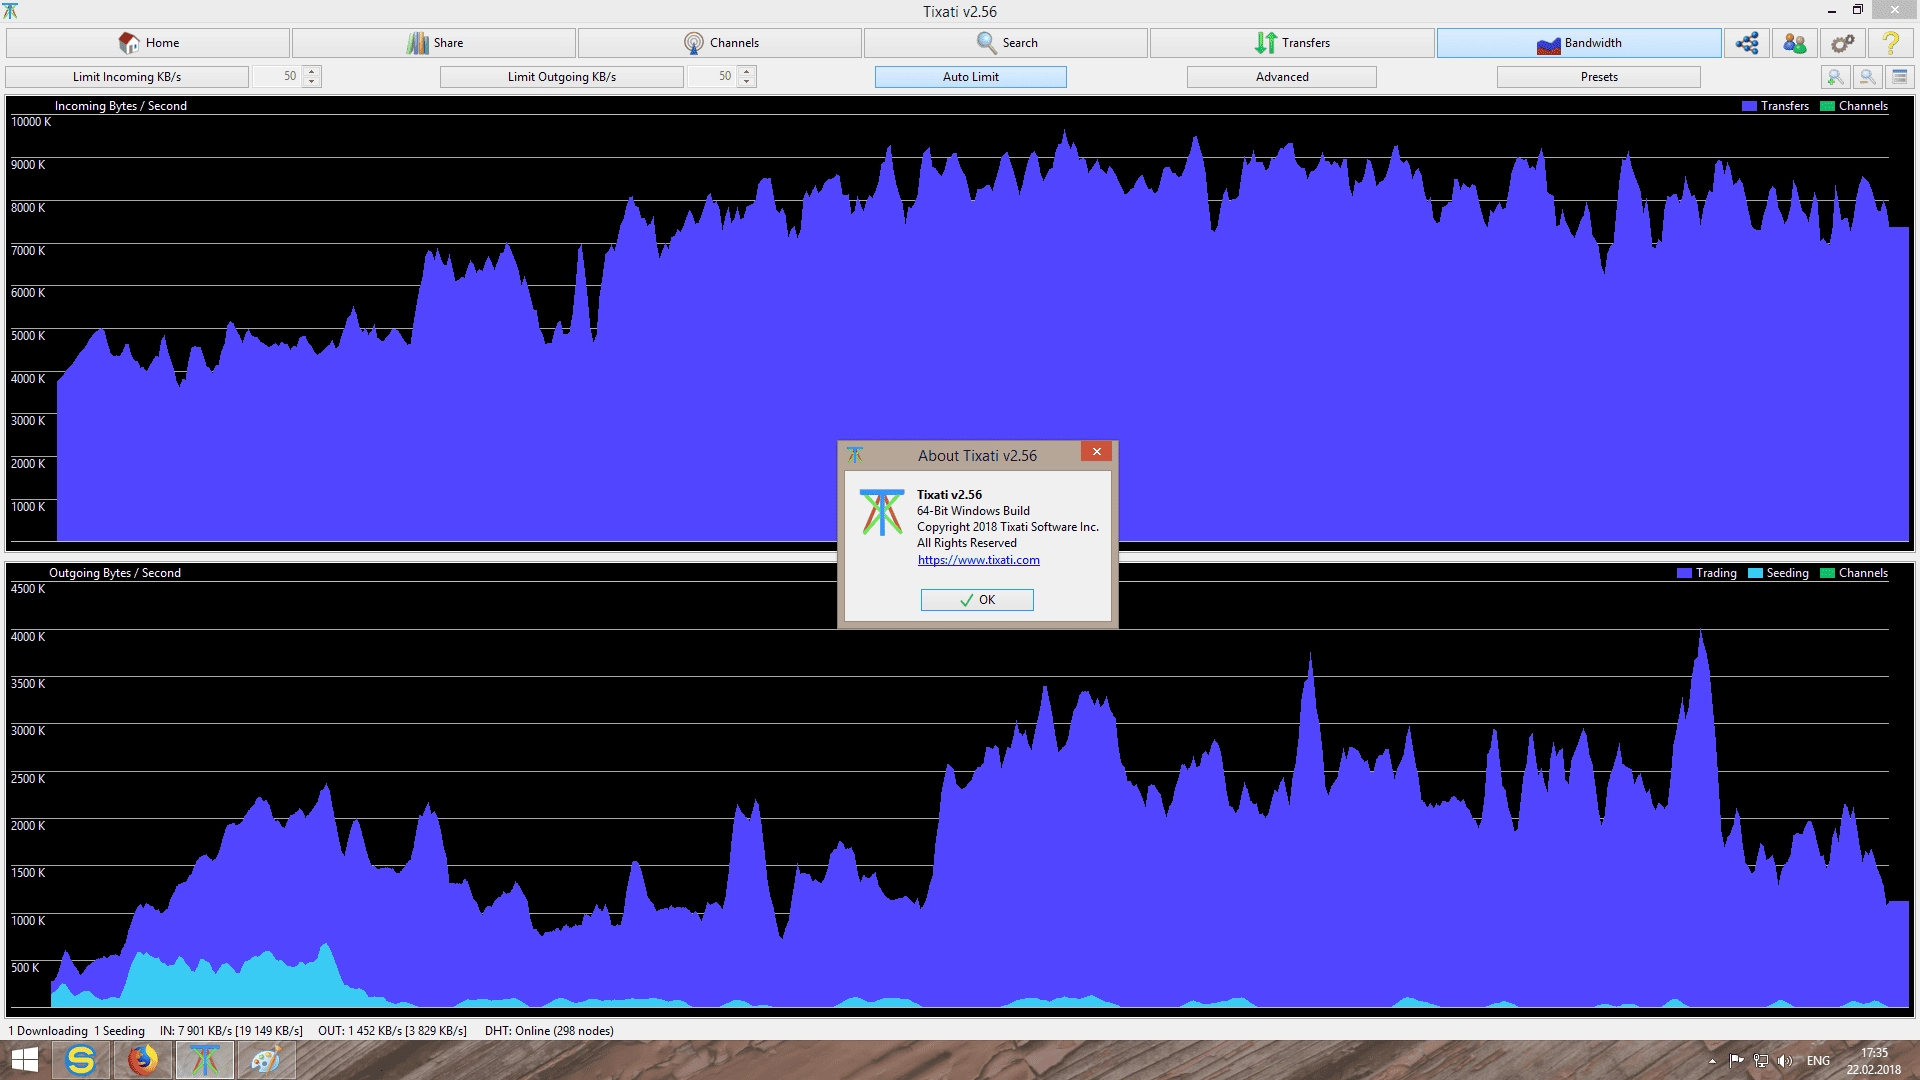Open the Advanced bandwidth options
The width and height of the screenshot is (1920, 1080).
pyautogui.click(x=1282, y=77)
